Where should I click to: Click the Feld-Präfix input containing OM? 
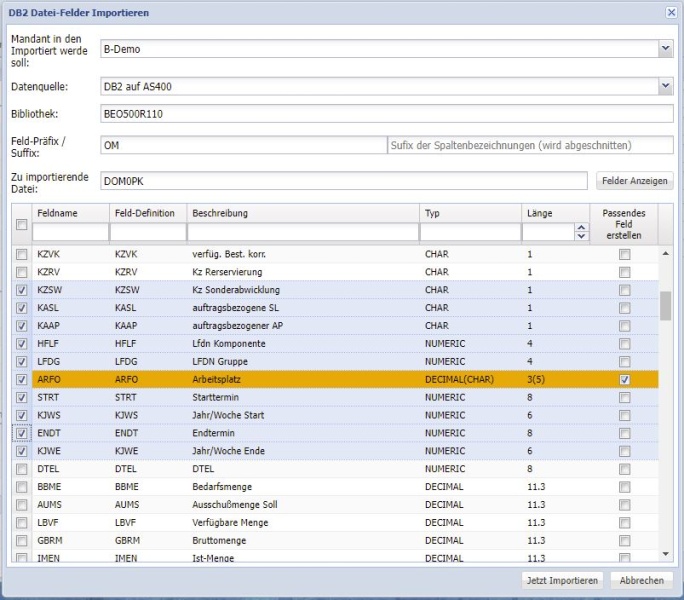[242, 146]
